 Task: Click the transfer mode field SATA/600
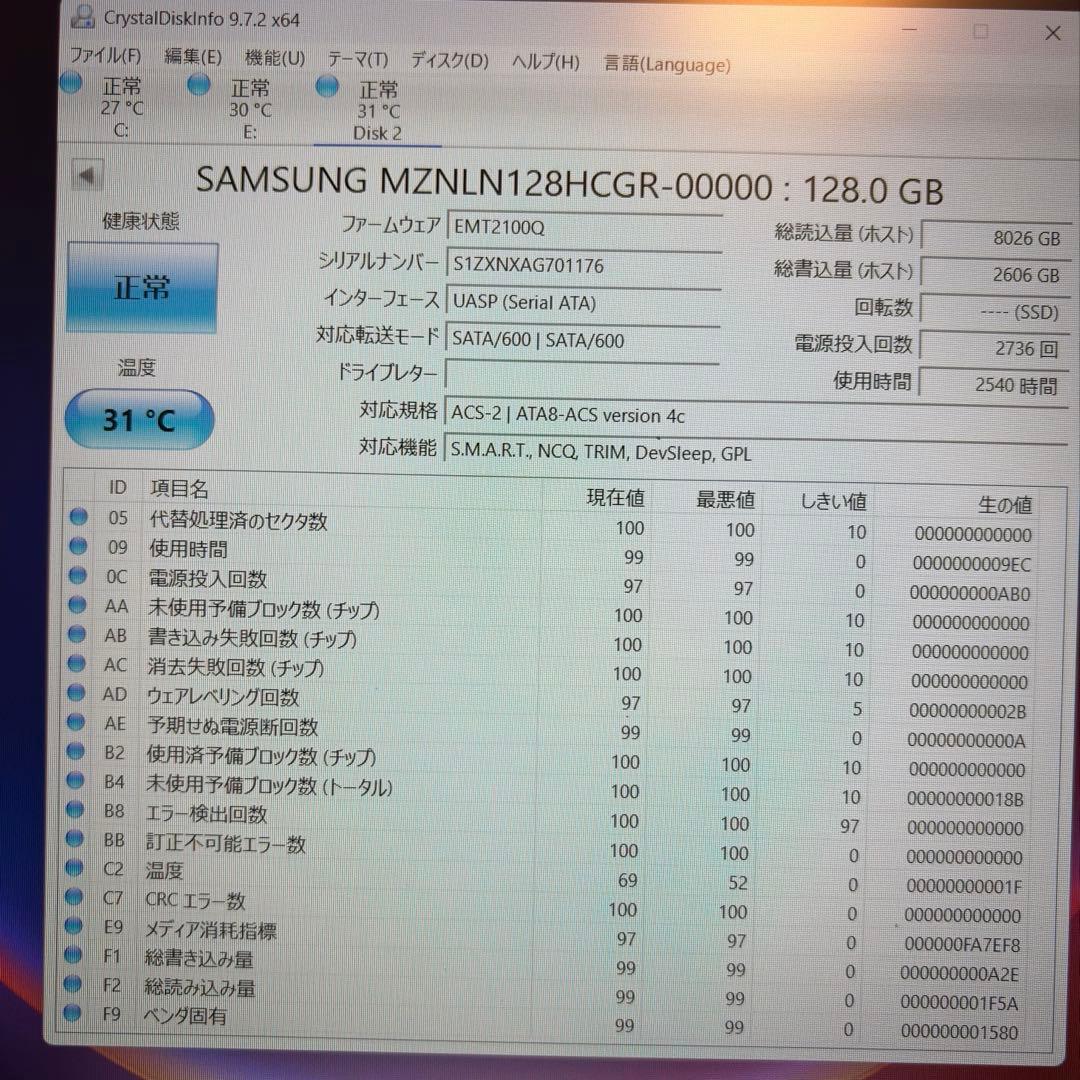click(584, 340)
